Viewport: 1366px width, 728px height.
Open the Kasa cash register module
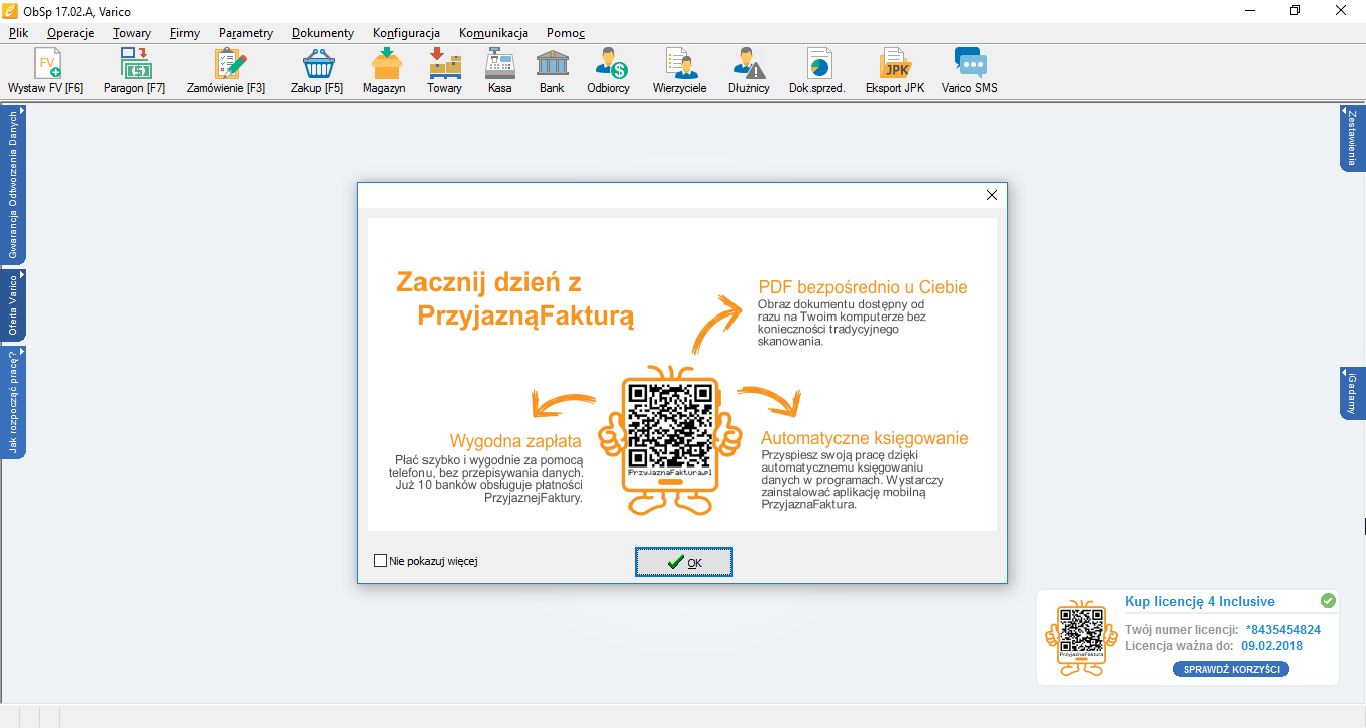[500, 71]
